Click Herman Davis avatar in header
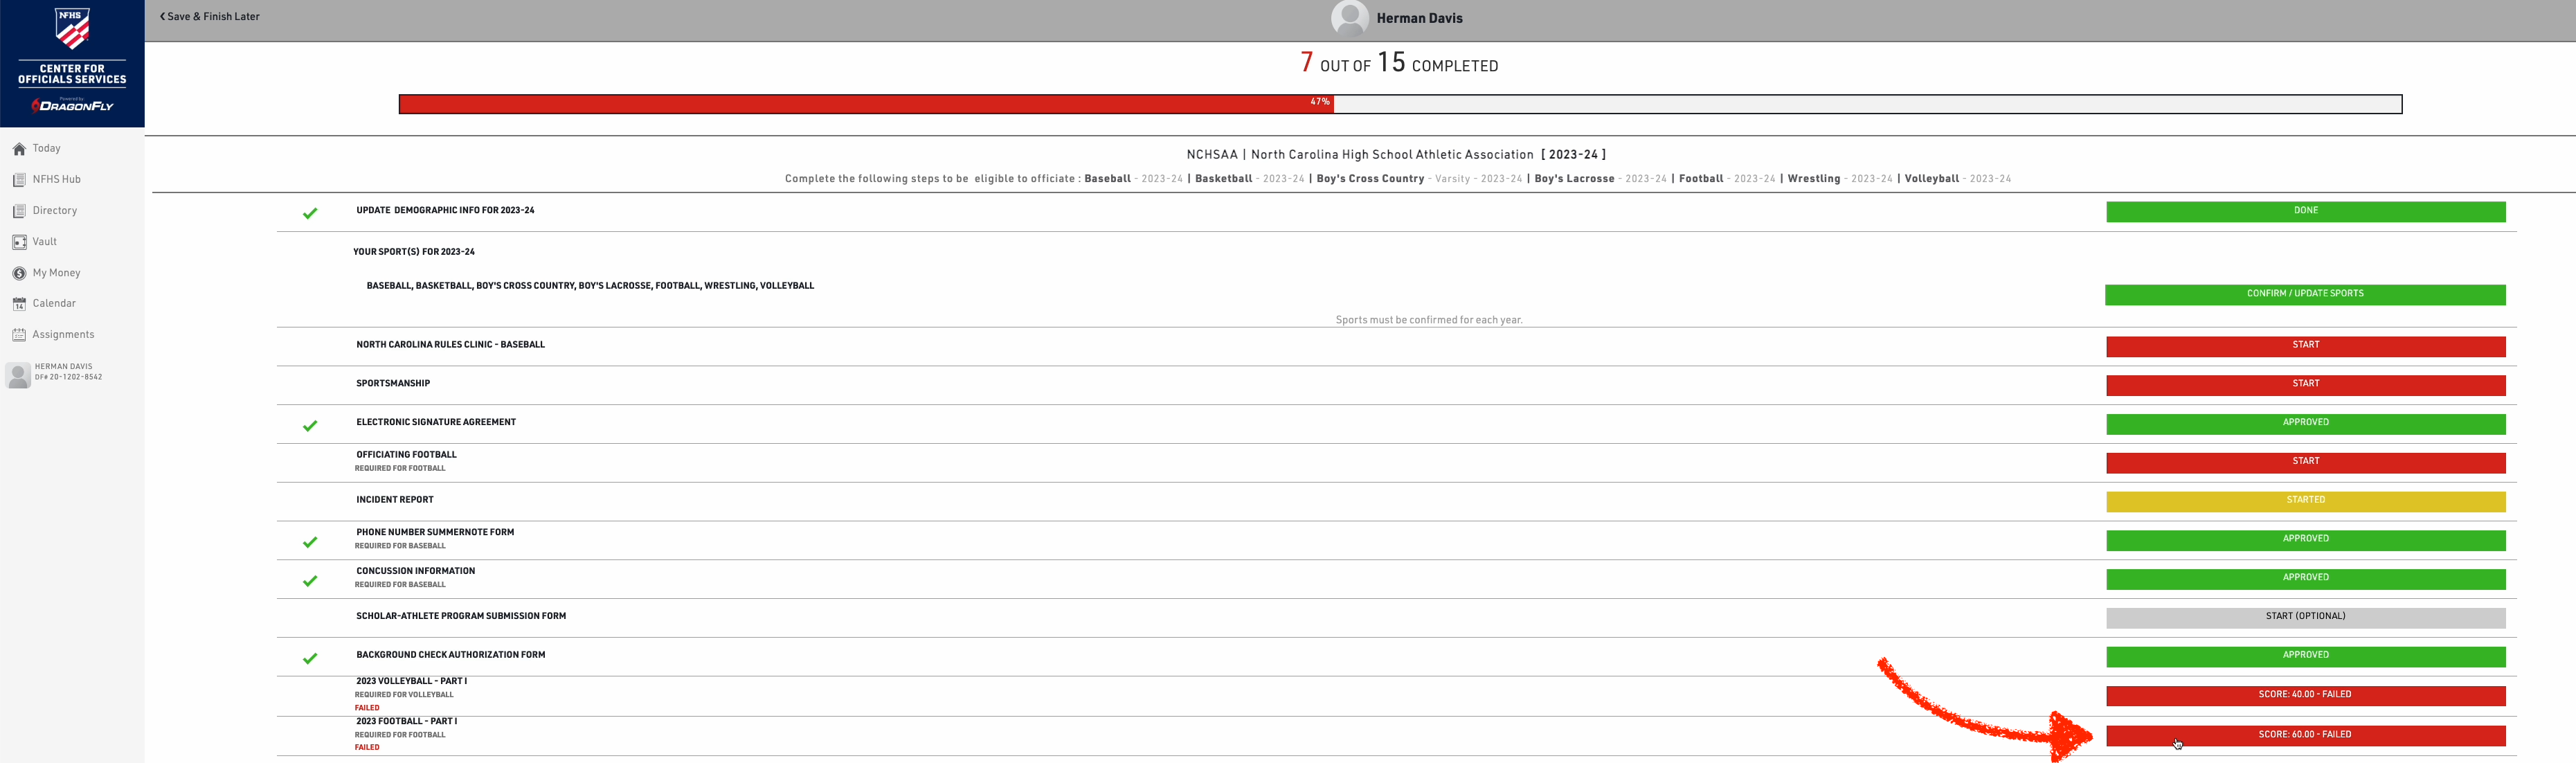 pyautogui.click(x=1349, y=18)
